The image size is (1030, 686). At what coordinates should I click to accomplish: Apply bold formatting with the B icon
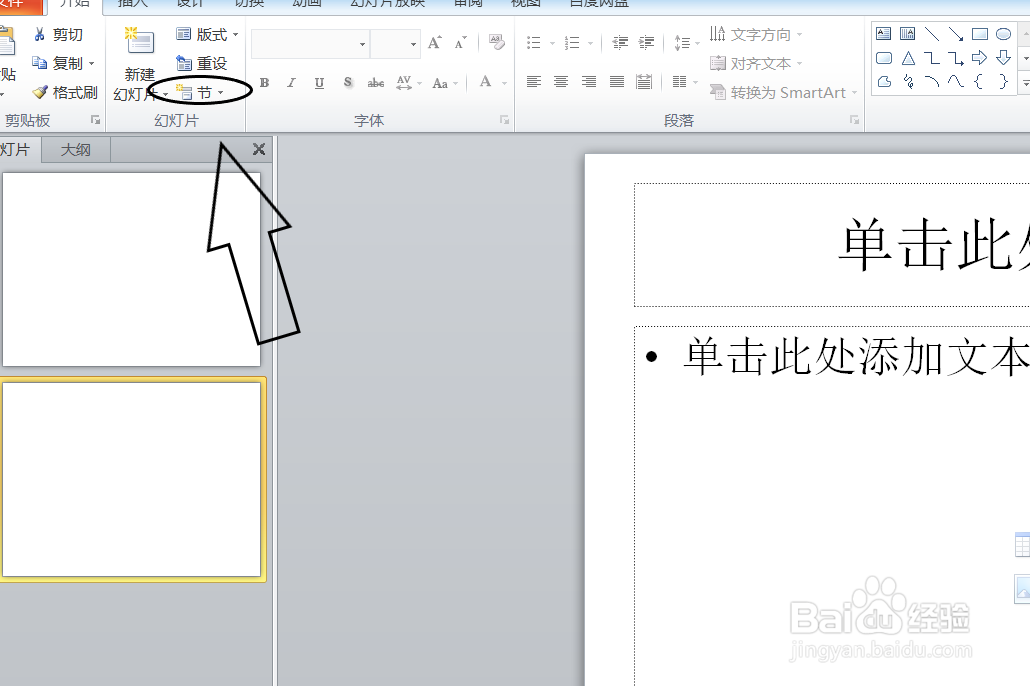[x=264, y=82]
